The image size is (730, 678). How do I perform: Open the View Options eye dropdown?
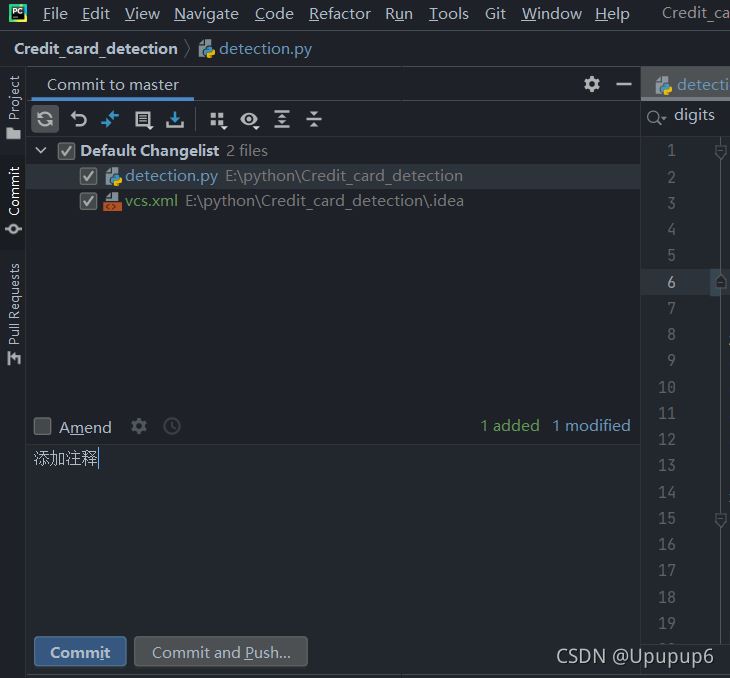[249, 120]
